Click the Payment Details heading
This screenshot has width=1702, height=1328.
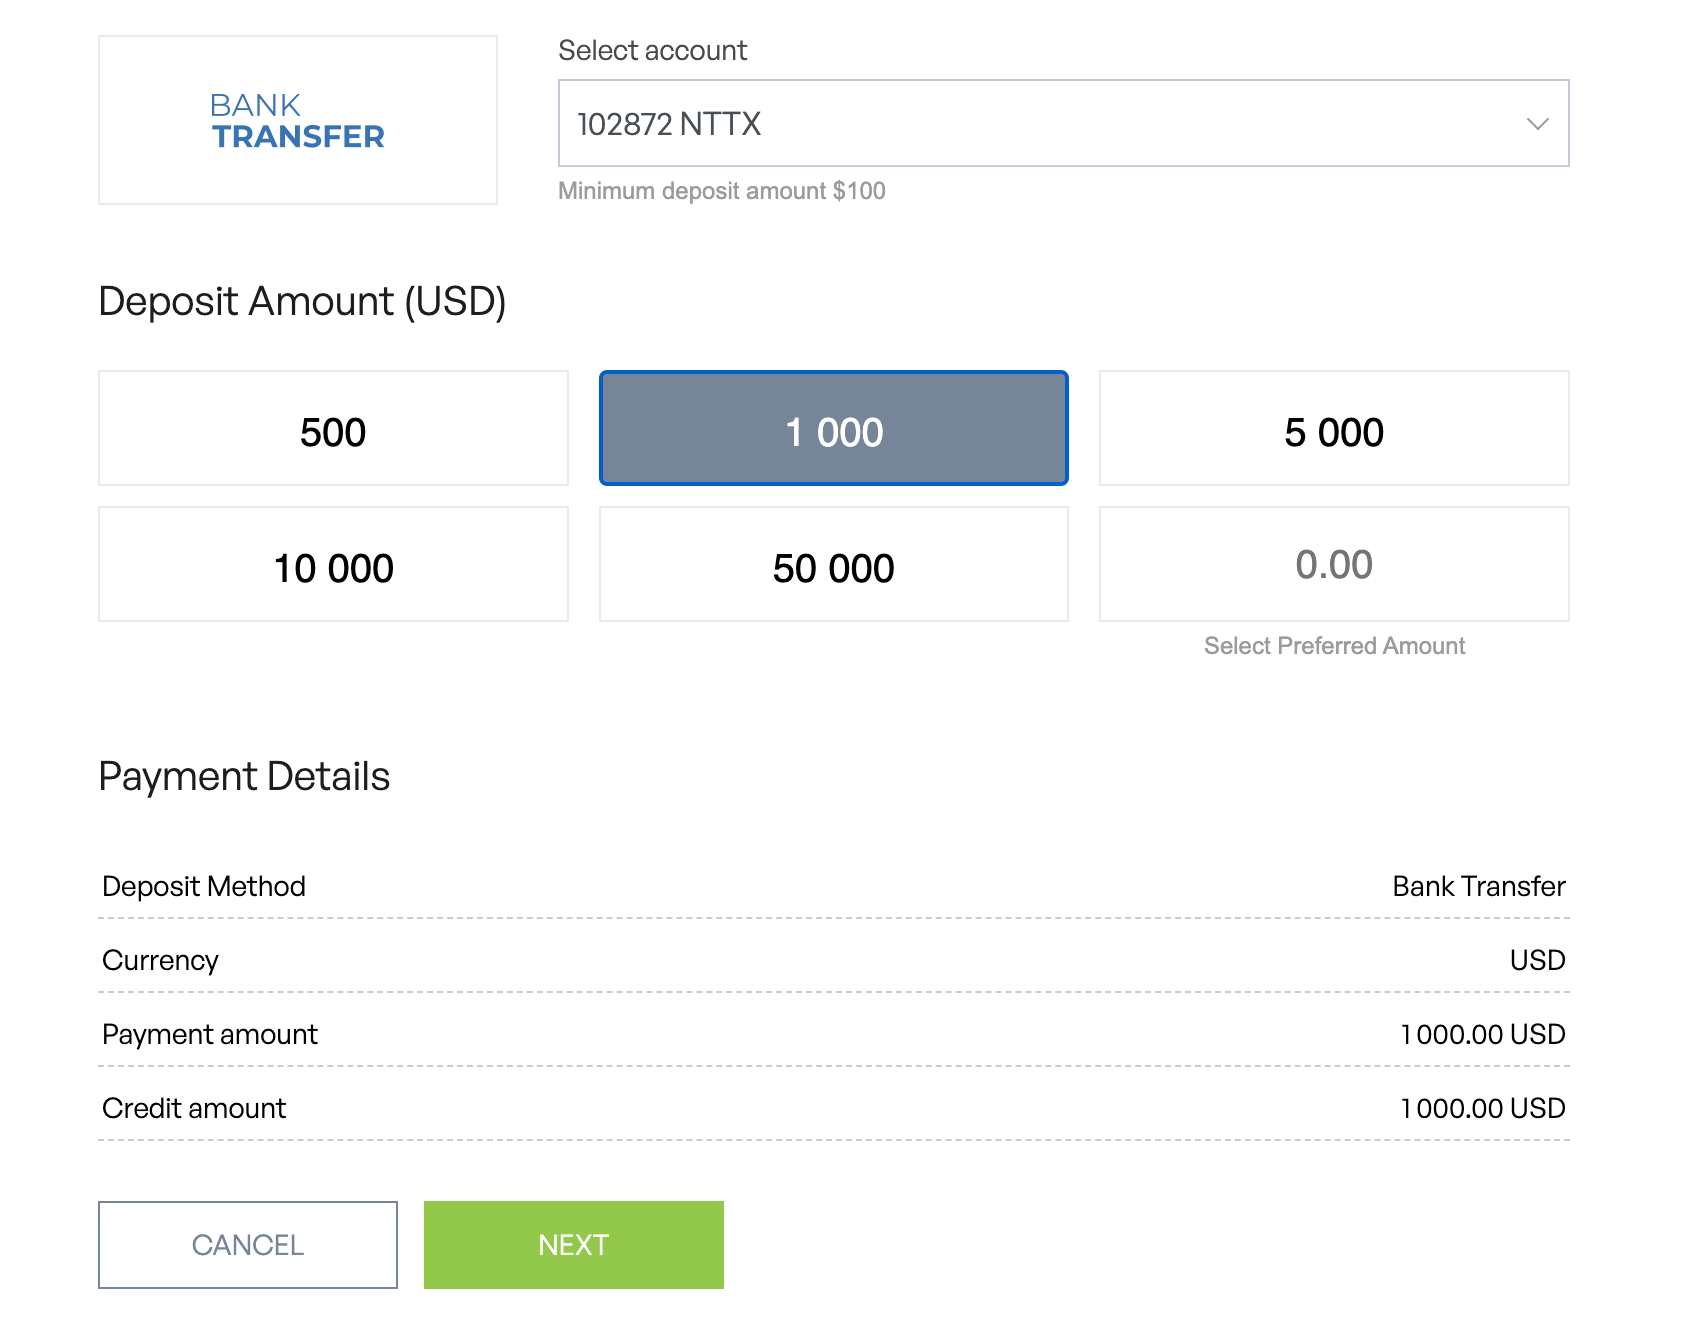point(244,775)
